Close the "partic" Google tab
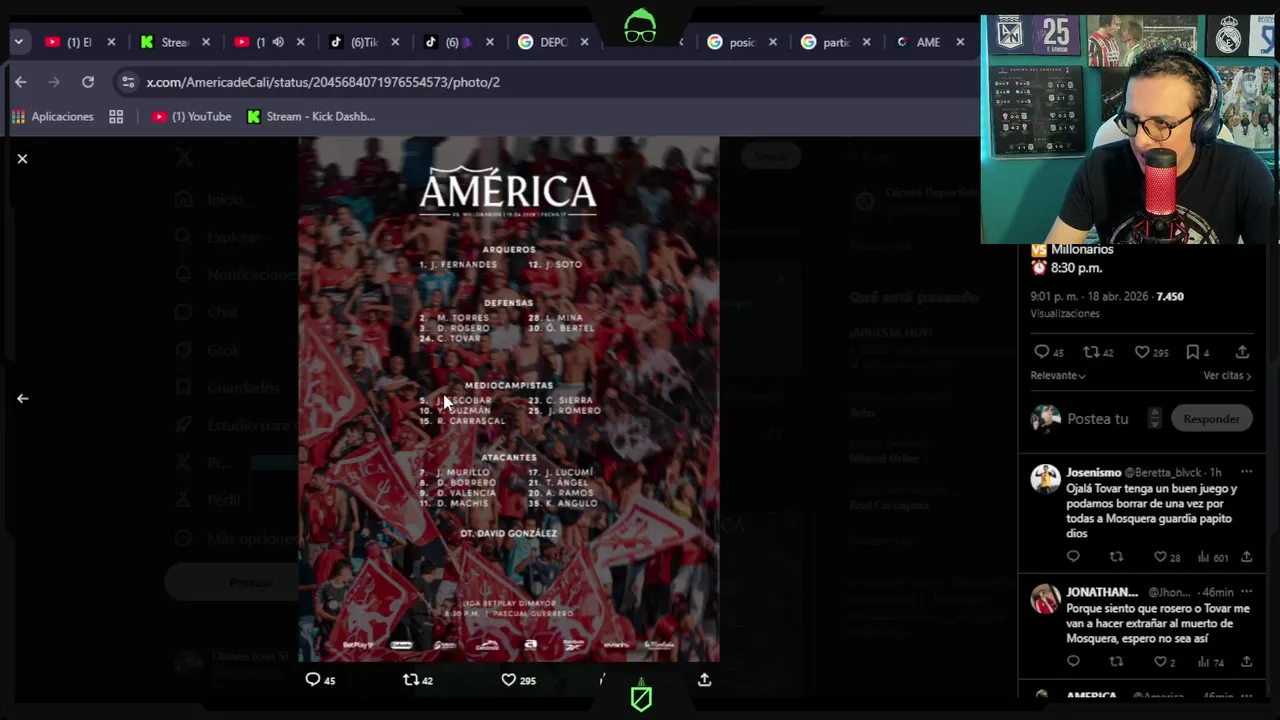Image resolution: width=1280 pixels, height=720 pixels. (x=866, y=42)
